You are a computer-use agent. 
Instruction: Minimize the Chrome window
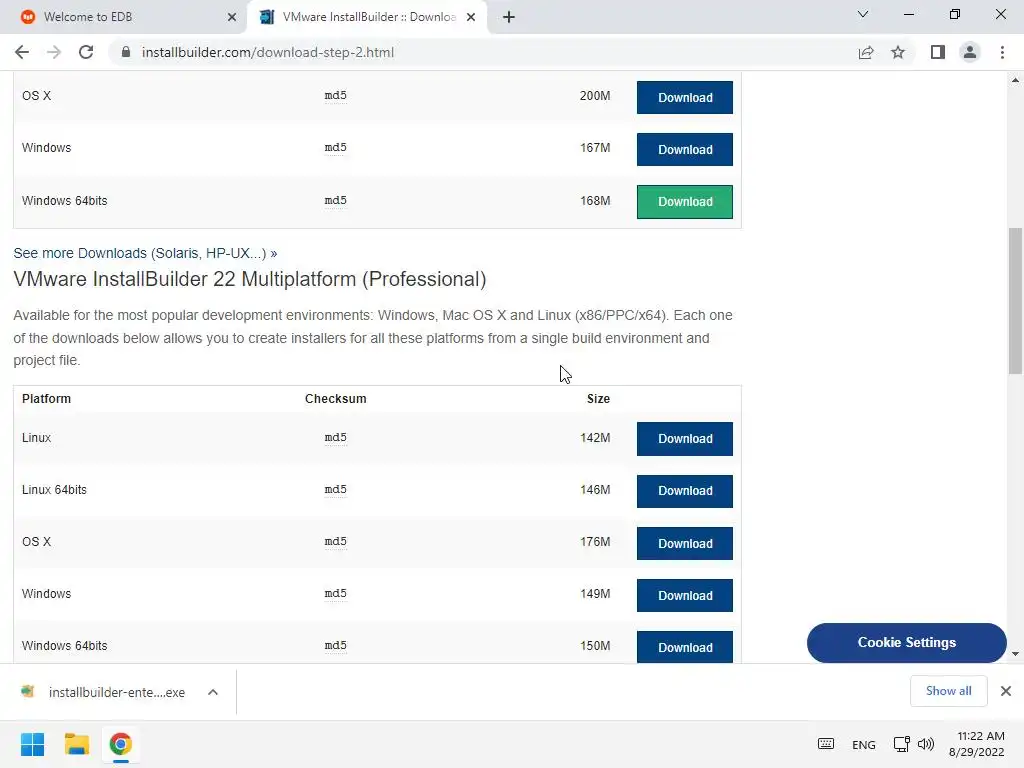pyautogui.click(x=908, y=14)
